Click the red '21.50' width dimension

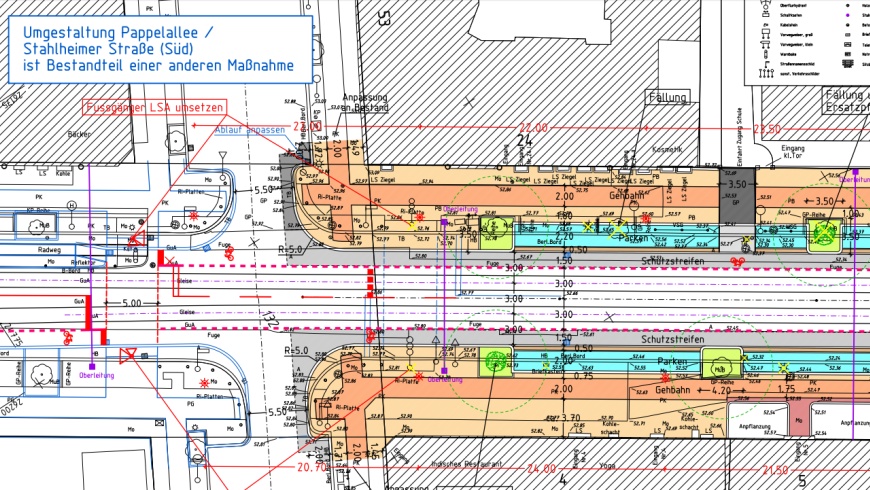click(775, 470)
